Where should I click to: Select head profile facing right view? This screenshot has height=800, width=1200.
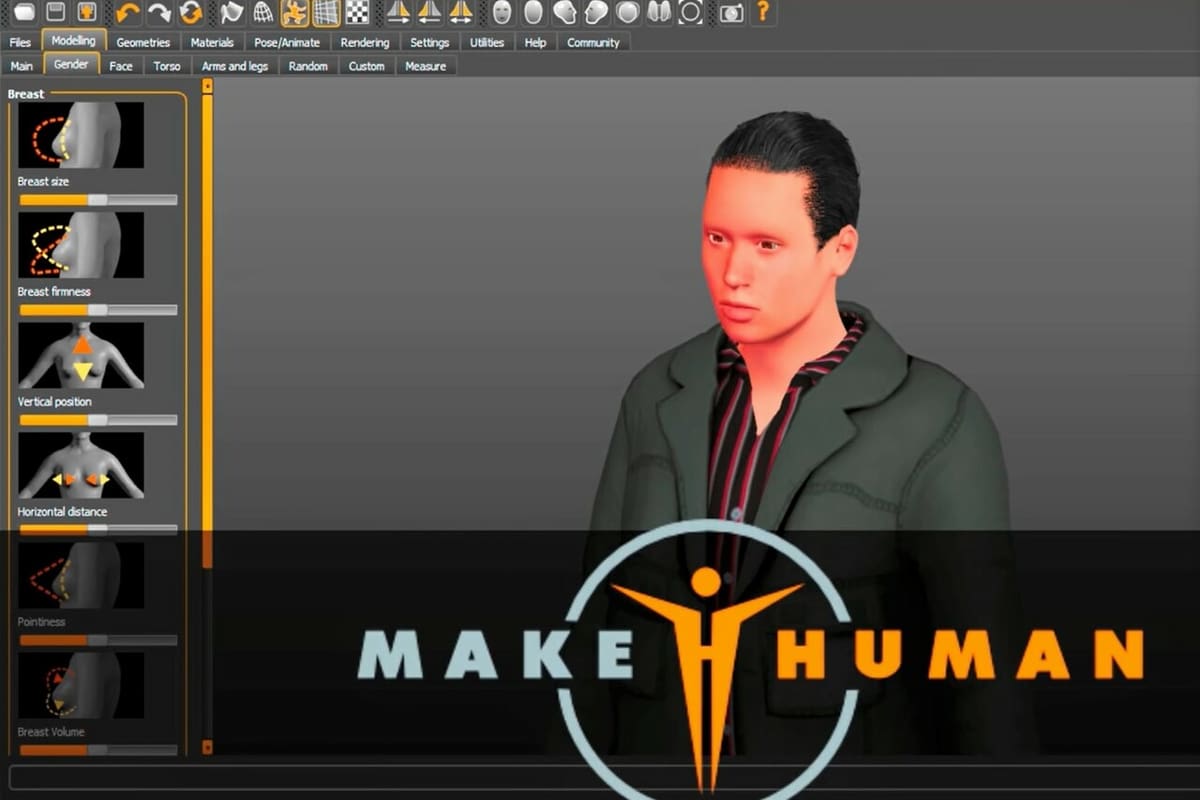[x=565, y=12]
